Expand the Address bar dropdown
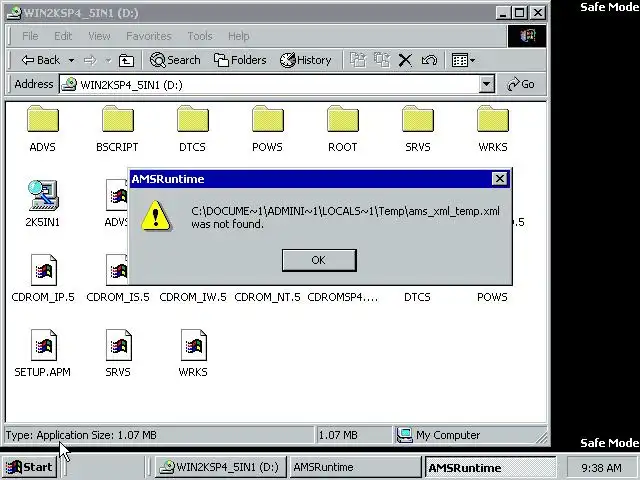Viewport: 640px width, 480px height. 486,84
